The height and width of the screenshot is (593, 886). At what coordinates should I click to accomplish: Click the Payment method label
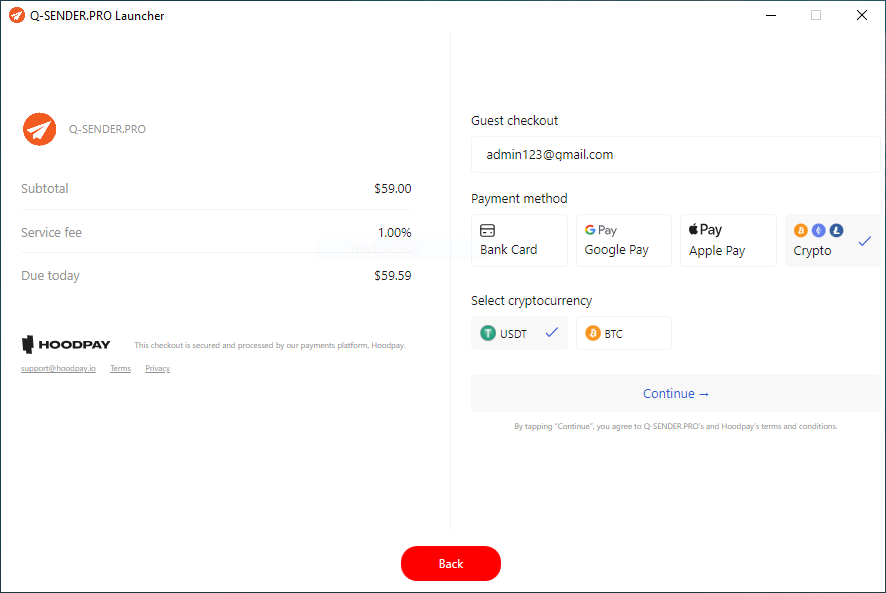point(519,198)
